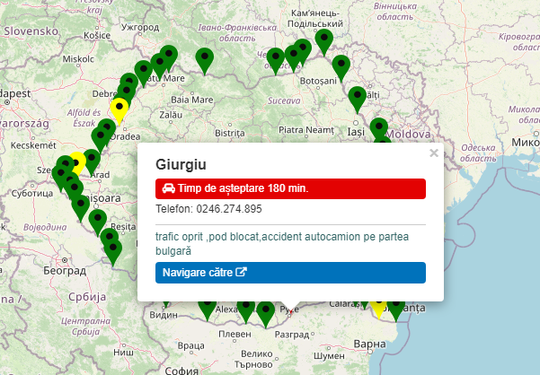Image resolution: width=540 pixels, height=375 pixels.
Task: Click the traffic note text about pod blocat
Action: [282, 244]
